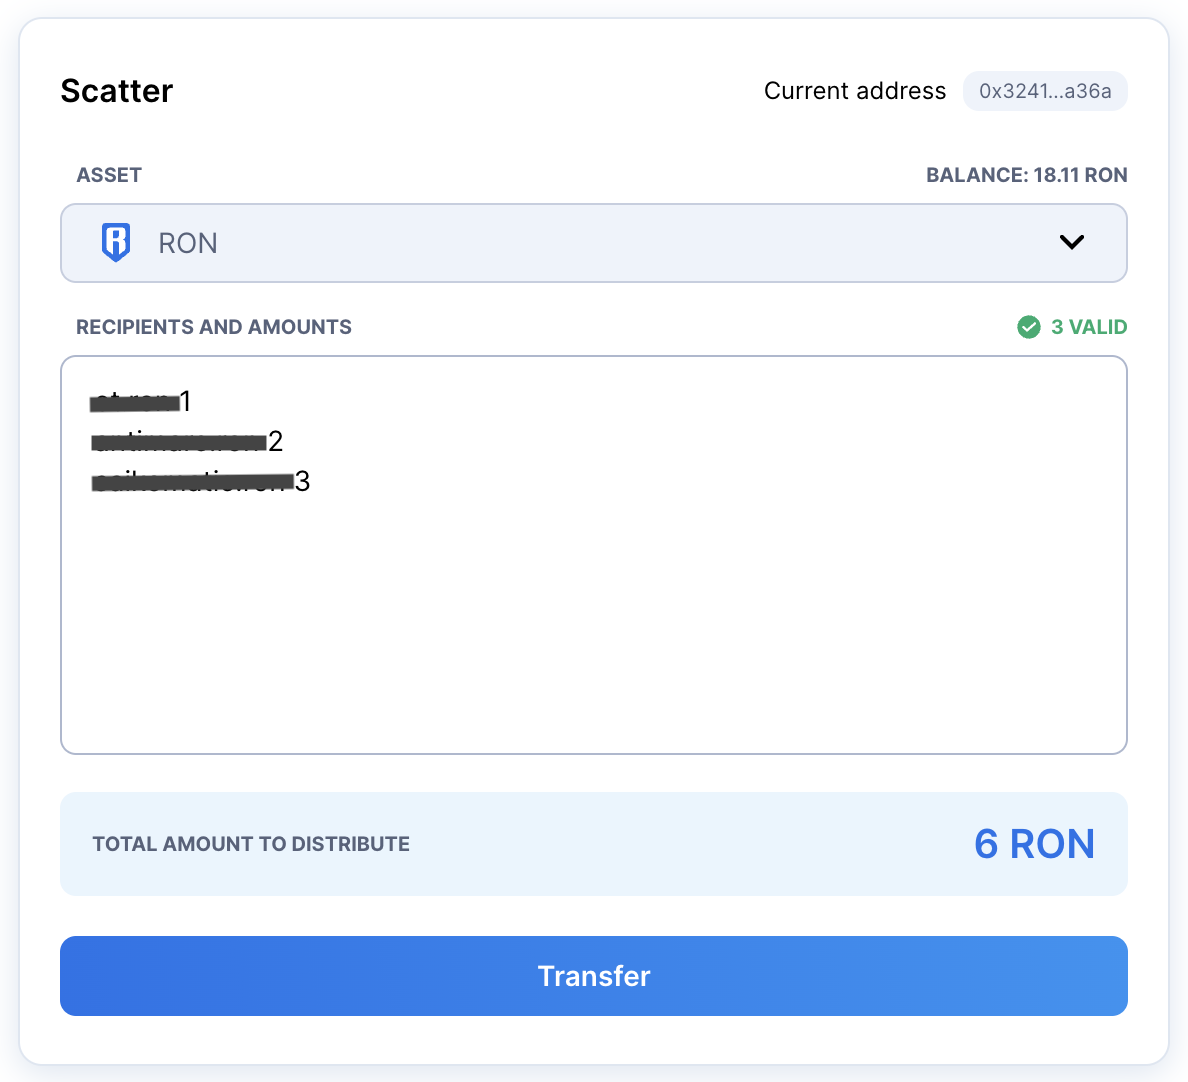Click the 3 VALID status label
1188x1082 pixels.
[1089, 327]
